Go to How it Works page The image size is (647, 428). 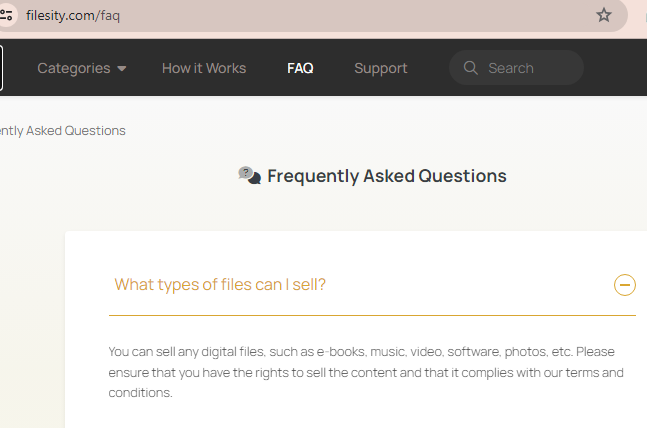(204, 68)
